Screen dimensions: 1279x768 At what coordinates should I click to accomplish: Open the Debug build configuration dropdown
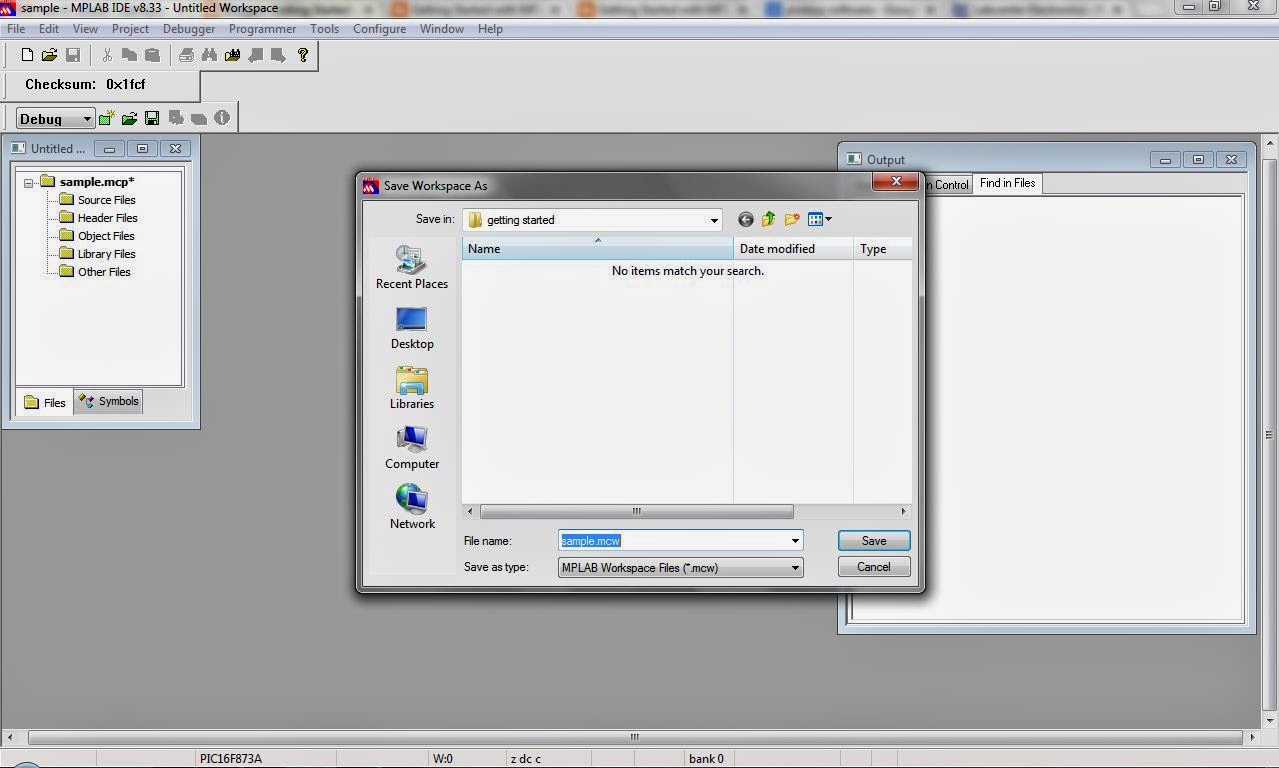87,119
